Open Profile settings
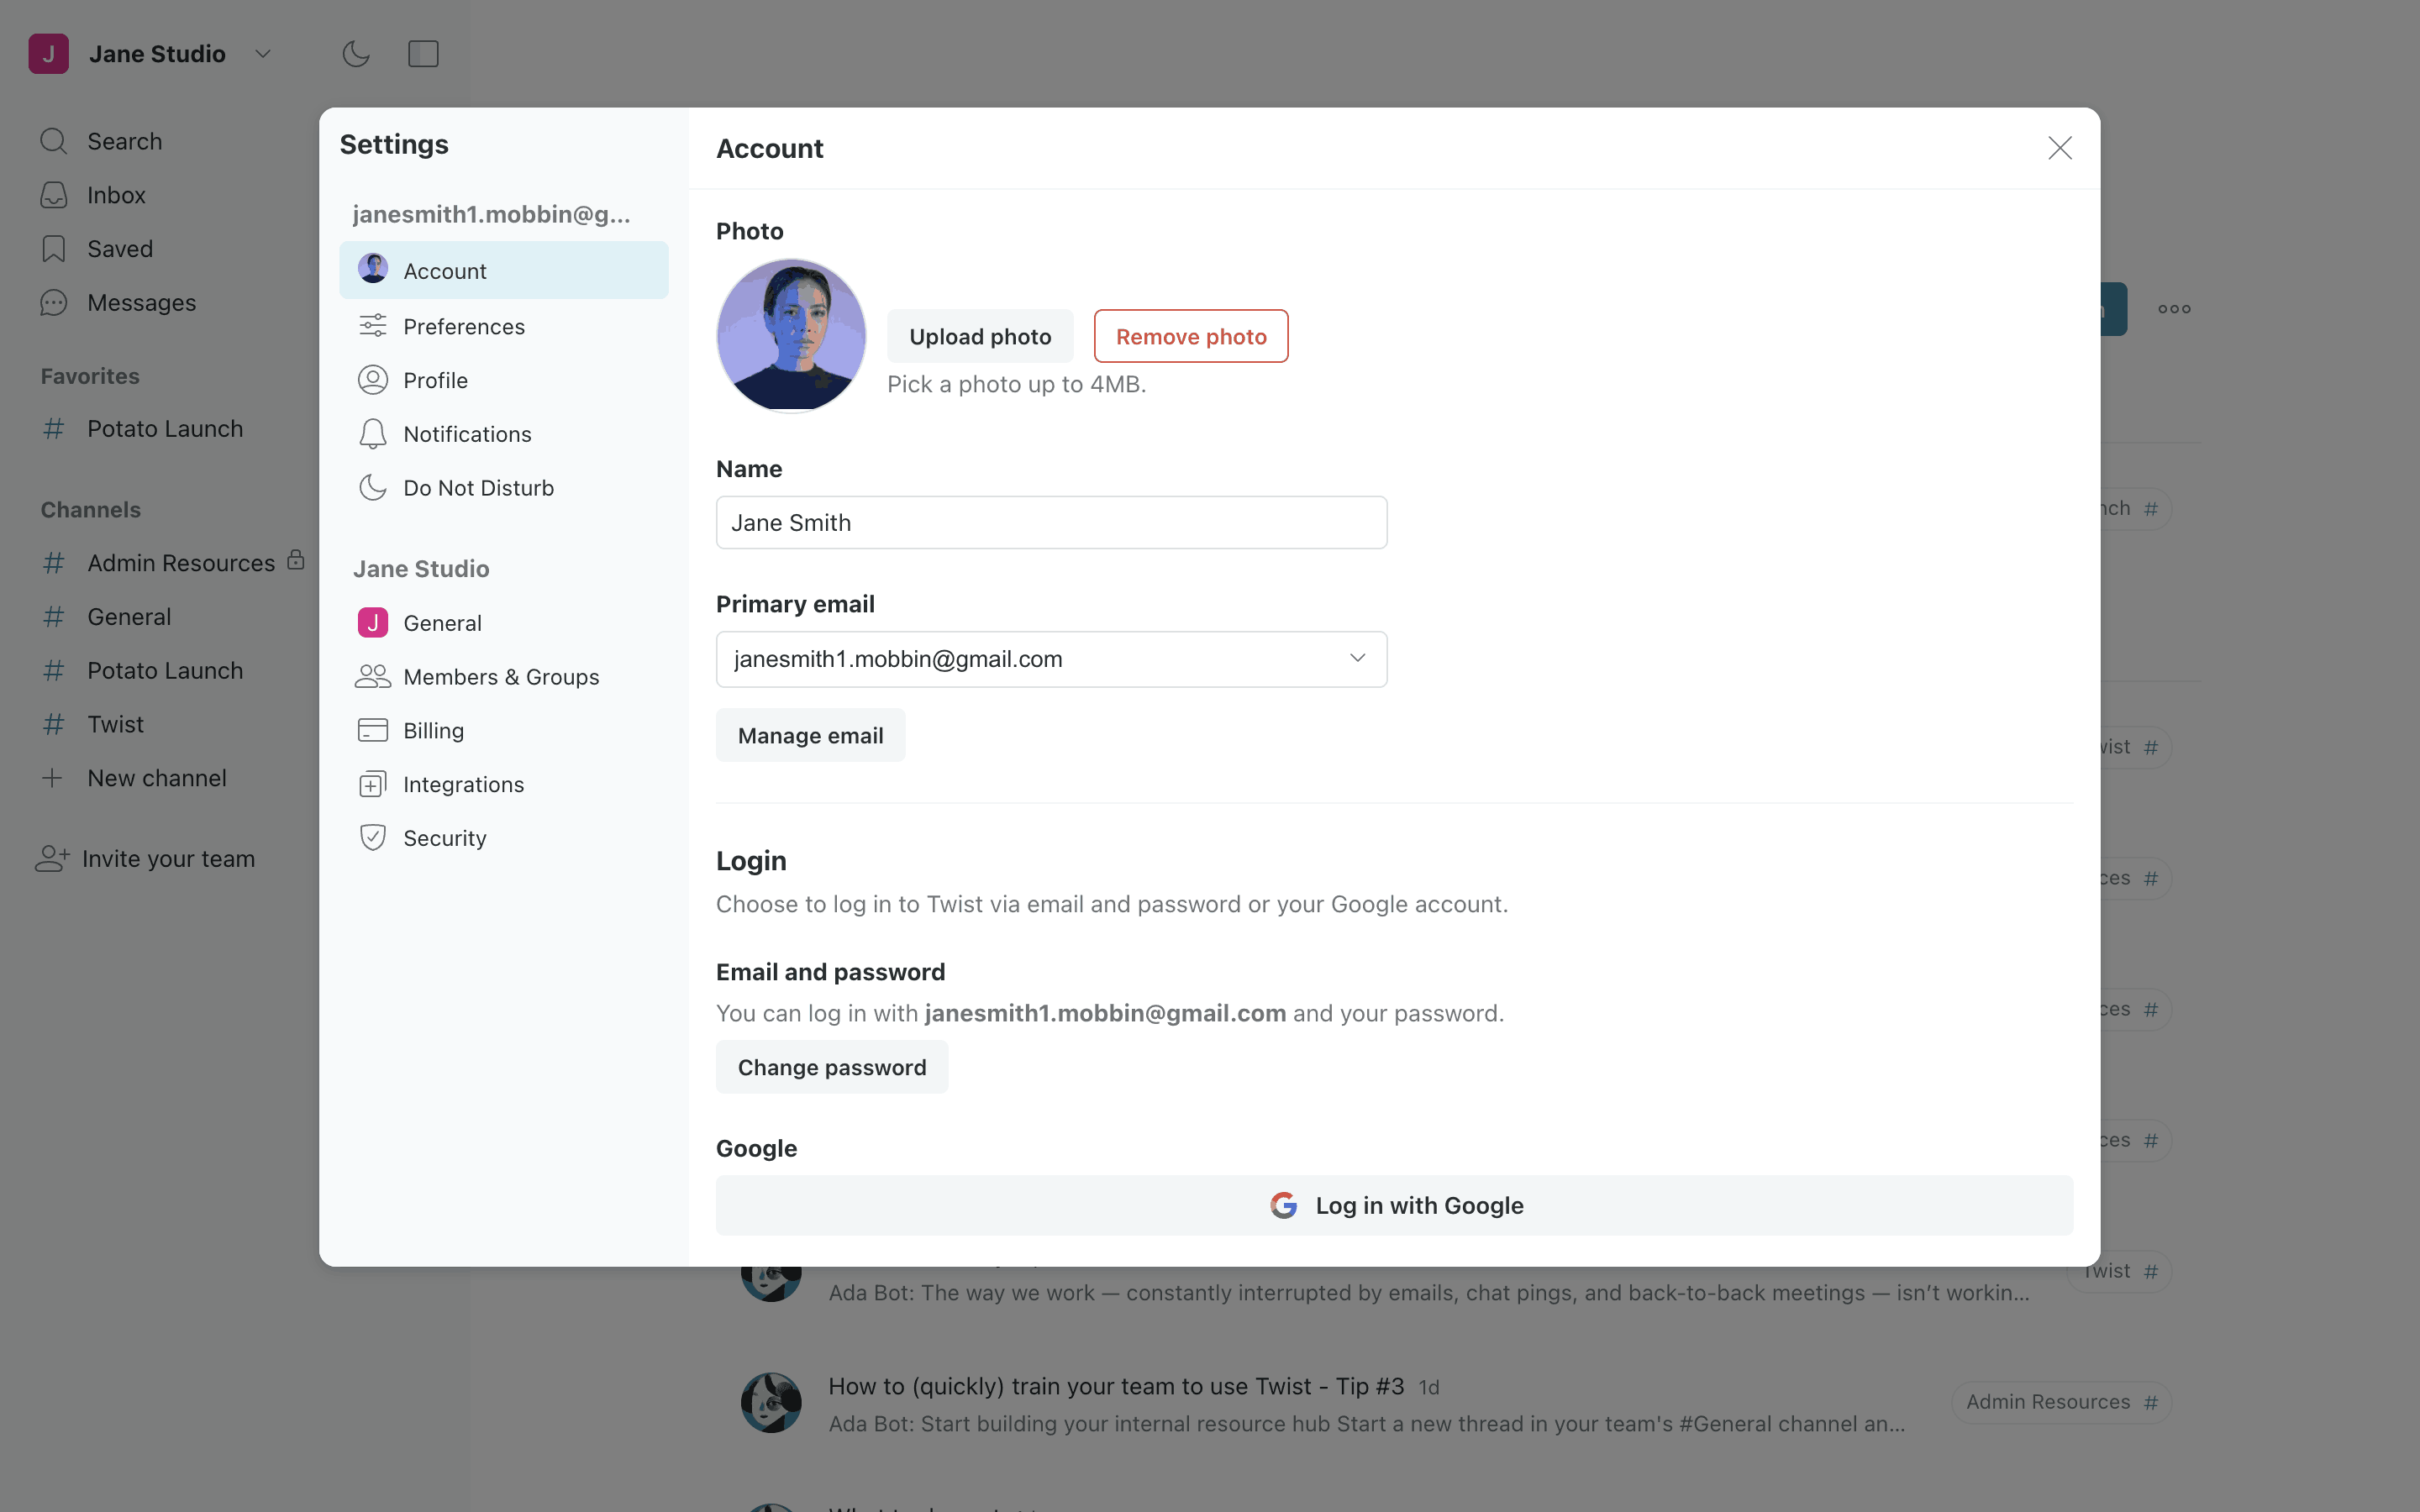This screenshot has height=1512, width=2420. pyautogui.click(x=435, y=380)
